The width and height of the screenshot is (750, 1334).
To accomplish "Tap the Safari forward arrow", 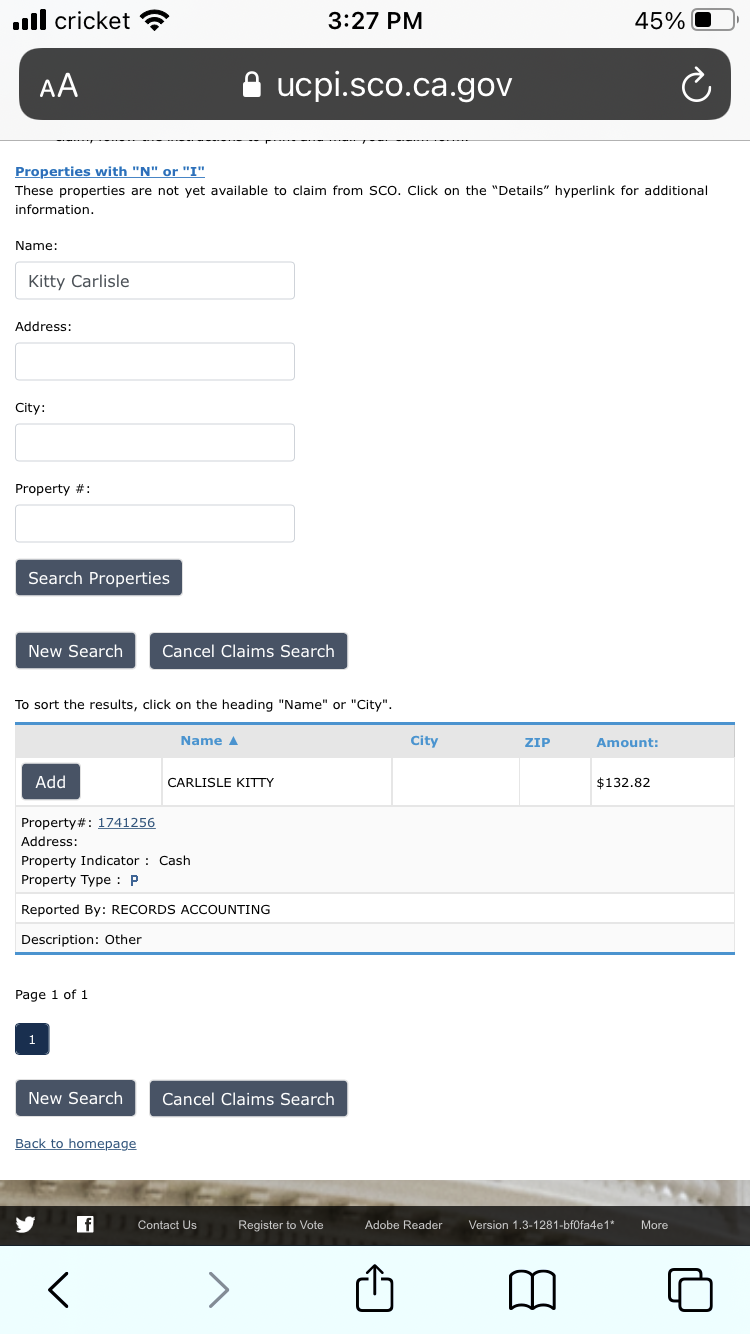I will tap(218, 1289).
